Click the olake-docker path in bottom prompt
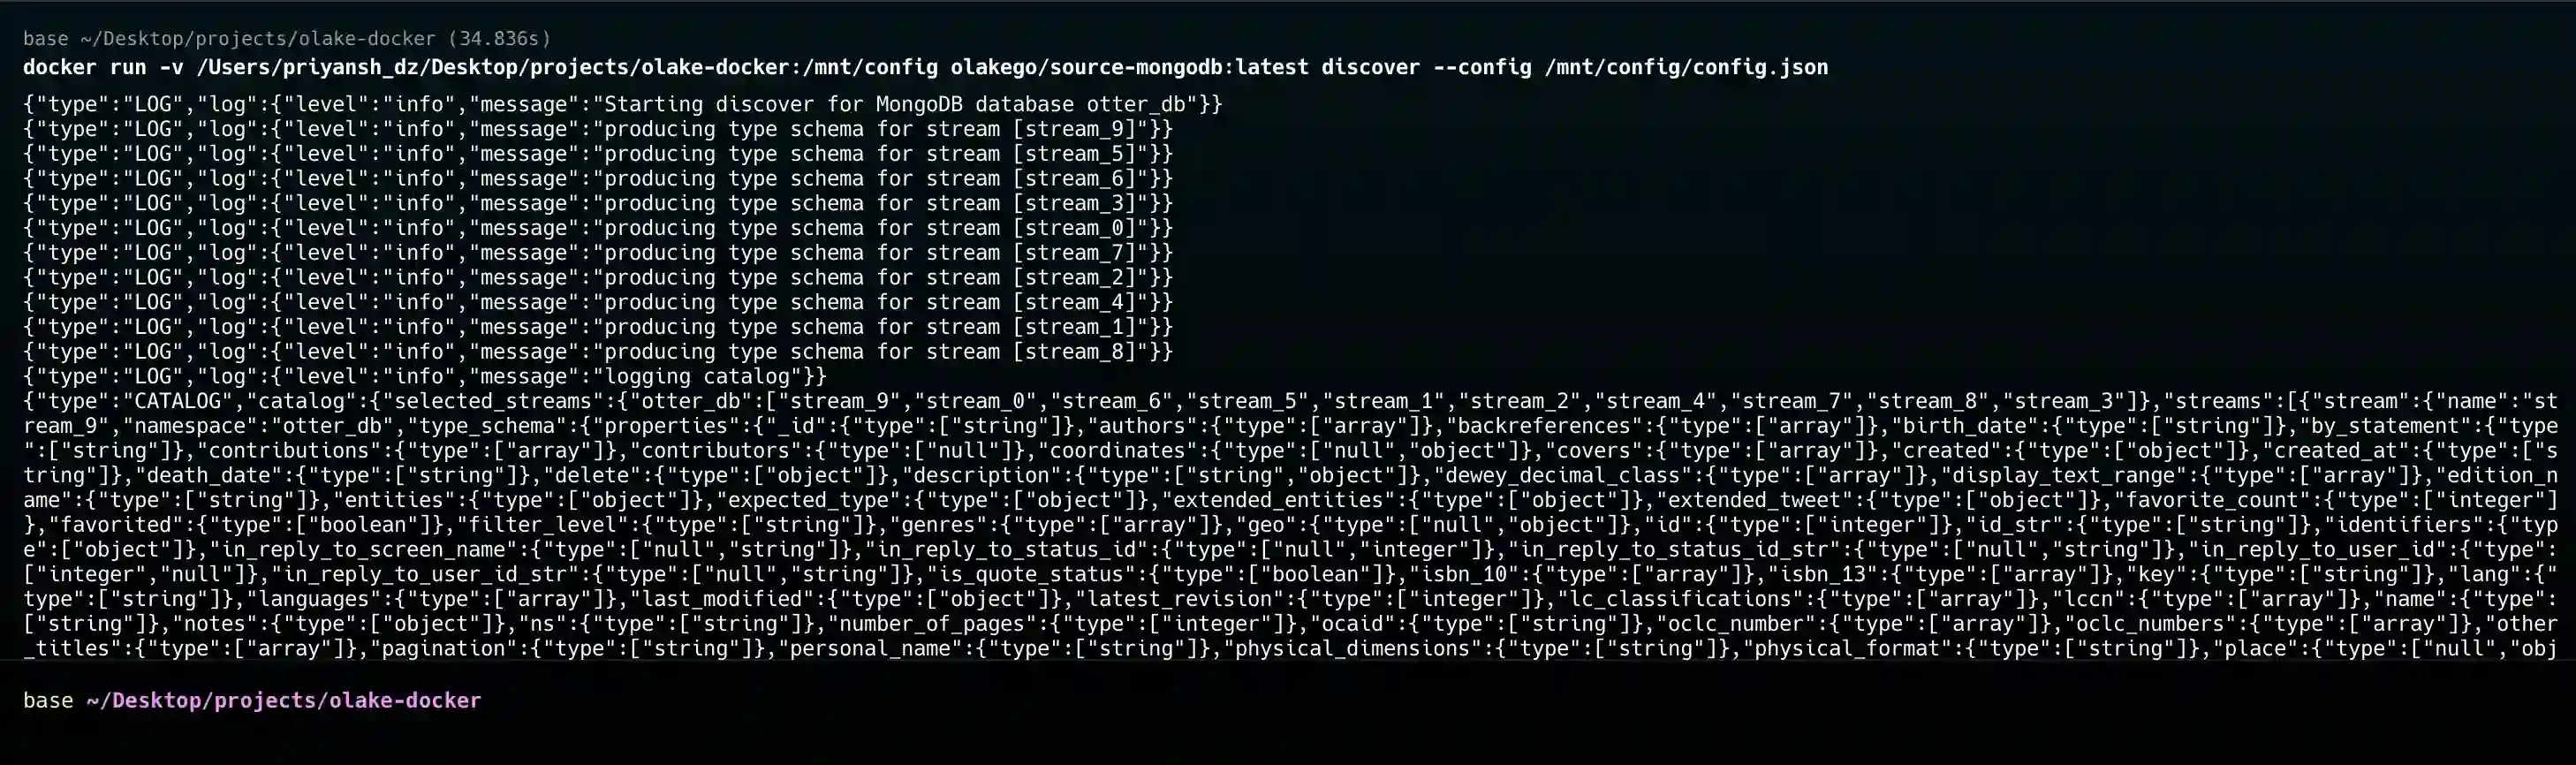 284,701
